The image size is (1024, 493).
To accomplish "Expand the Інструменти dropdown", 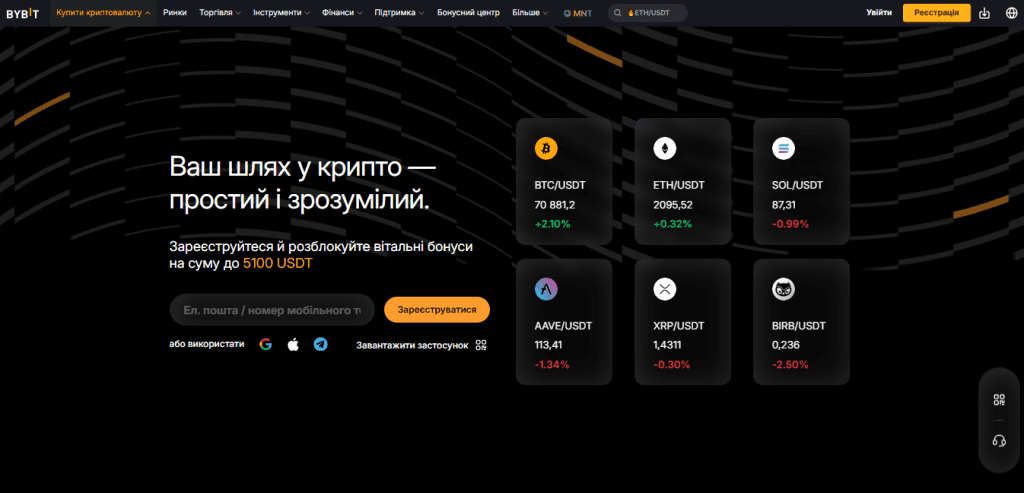I will click(x=281, y=12).
